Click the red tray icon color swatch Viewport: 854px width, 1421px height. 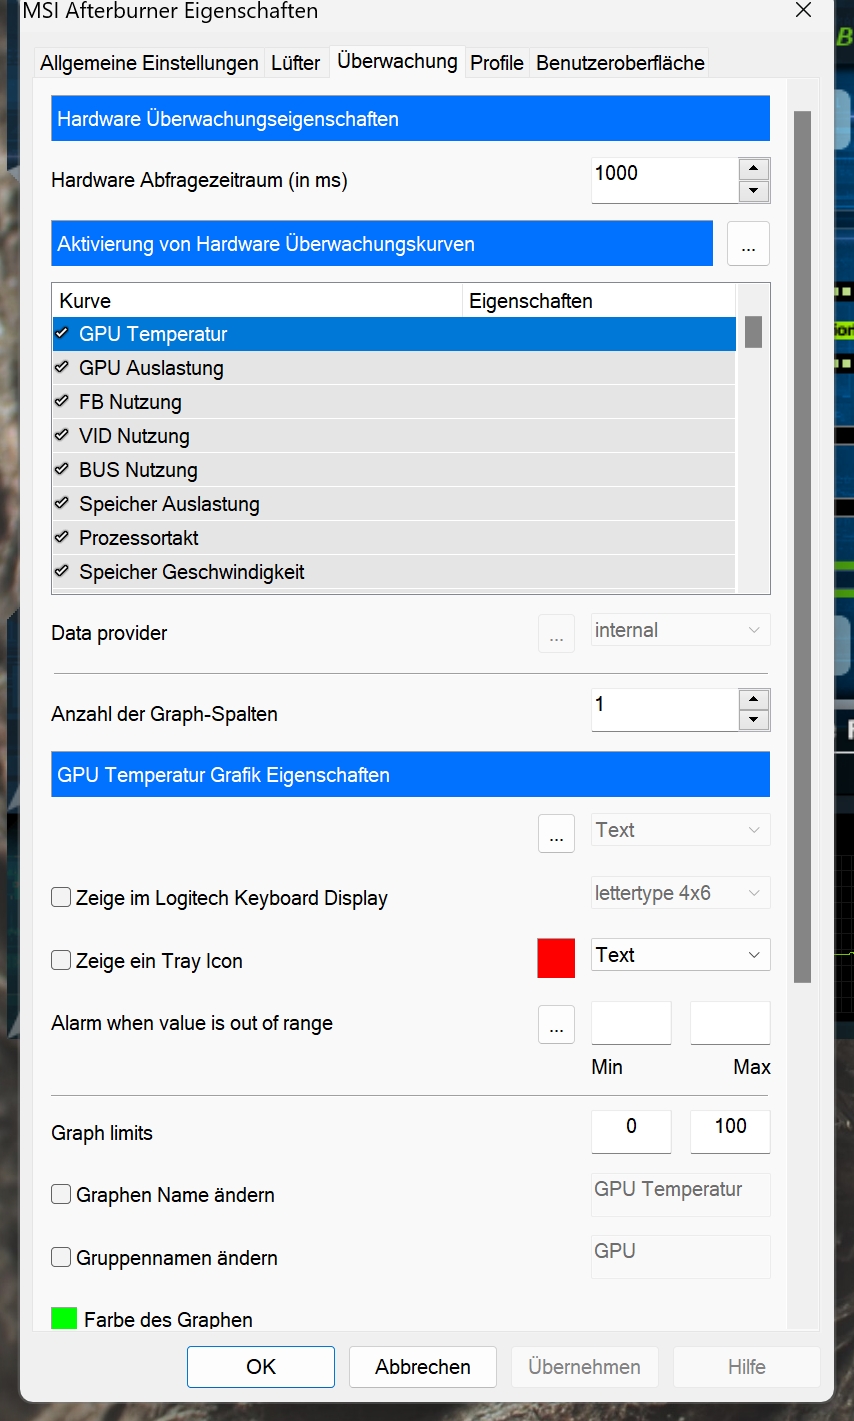tap(556, 958)
